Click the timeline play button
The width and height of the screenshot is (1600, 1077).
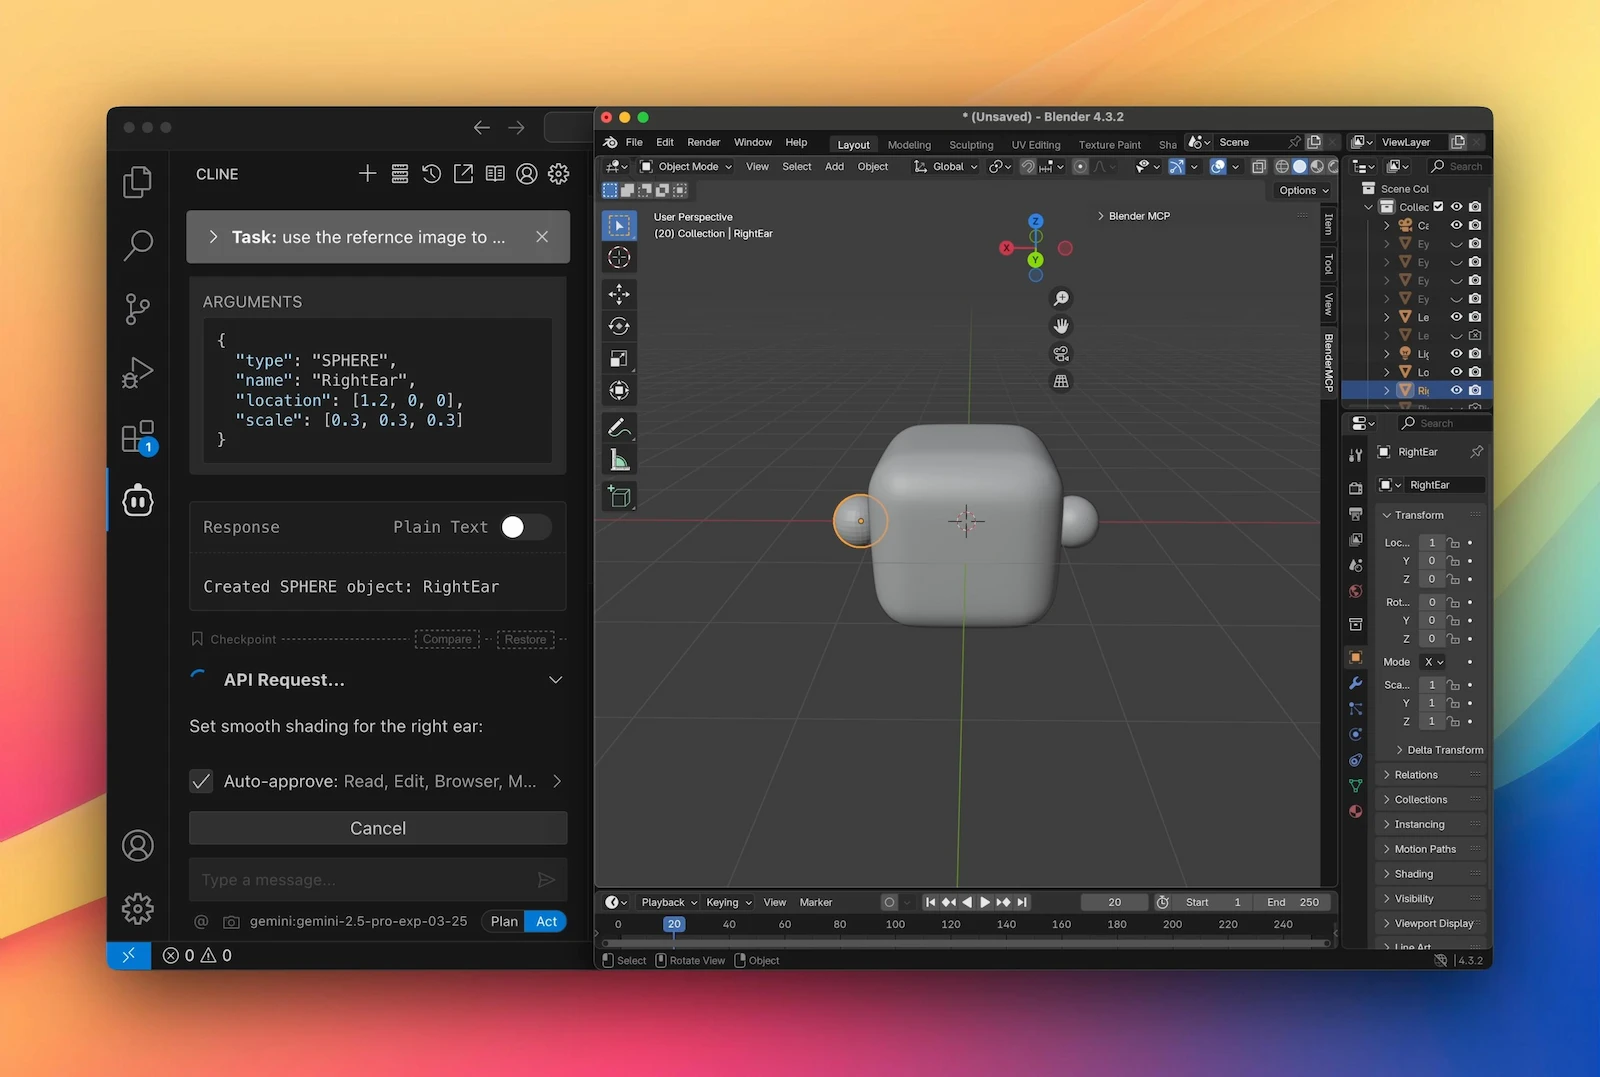coord(985,902)
